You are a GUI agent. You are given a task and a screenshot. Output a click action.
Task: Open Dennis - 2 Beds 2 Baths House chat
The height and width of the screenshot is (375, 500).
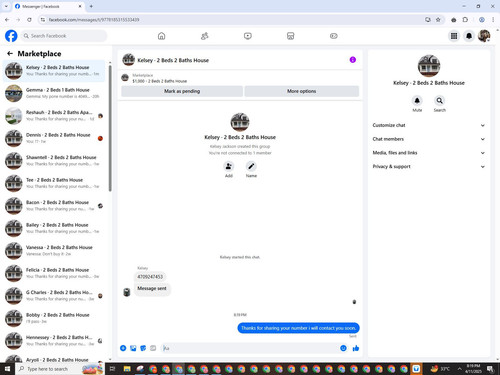pos(54,138)
